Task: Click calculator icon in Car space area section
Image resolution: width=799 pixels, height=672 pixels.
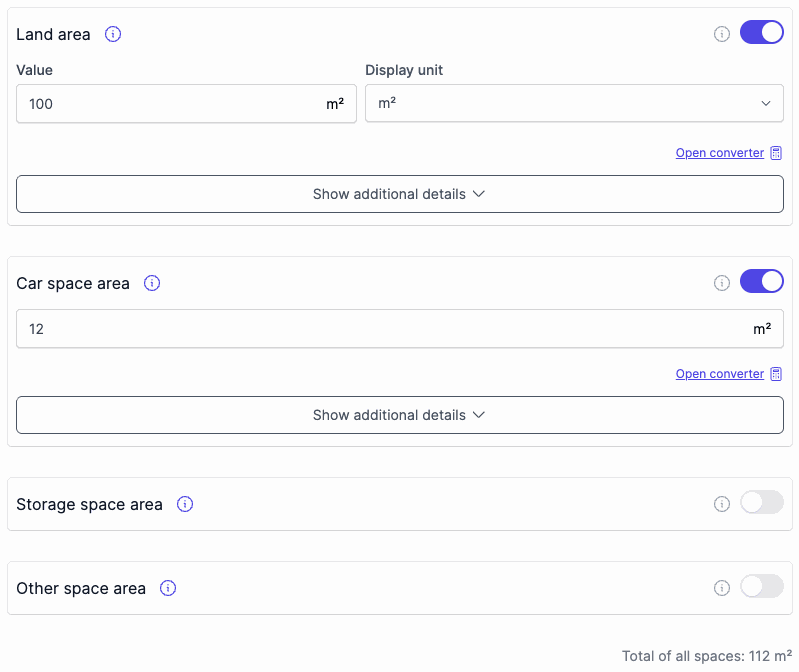Action: click(x=776, y=374)
